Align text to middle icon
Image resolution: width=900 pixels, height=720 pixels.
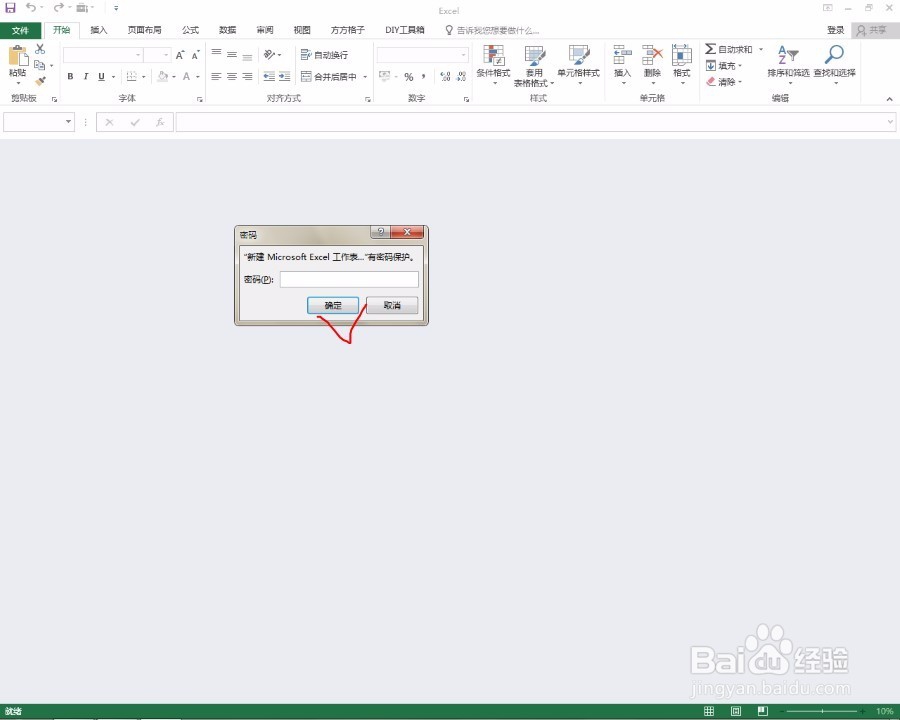tap(232, 55)
